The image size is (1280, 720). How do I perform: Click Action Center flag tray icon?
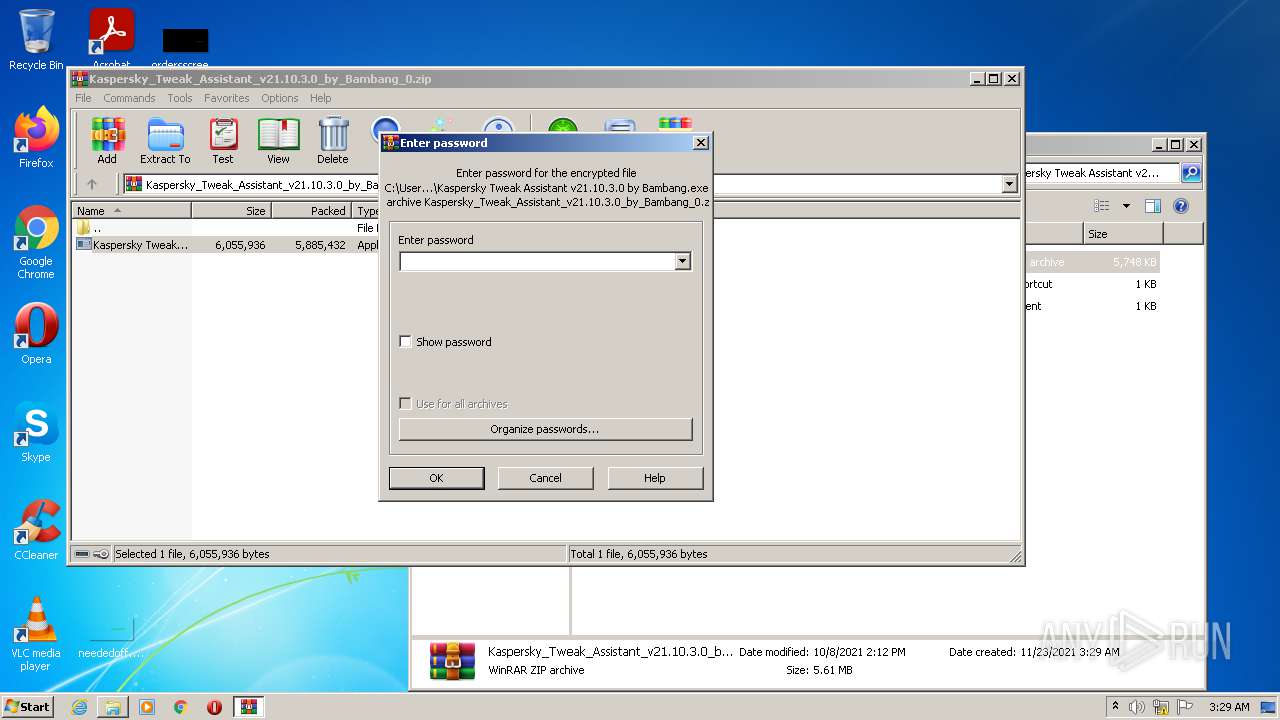click(1183, 707)
